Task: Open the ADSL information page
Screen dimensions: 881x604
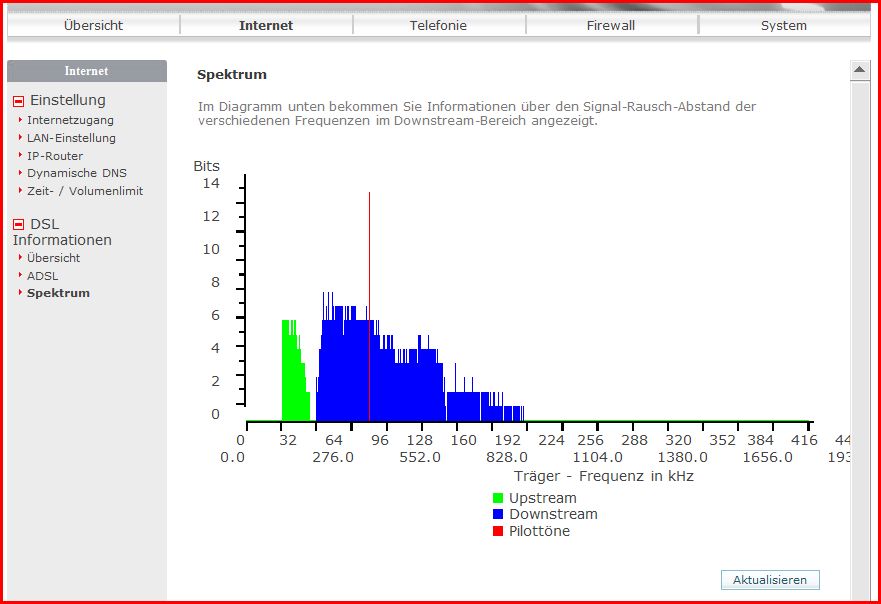Action: 43,276
